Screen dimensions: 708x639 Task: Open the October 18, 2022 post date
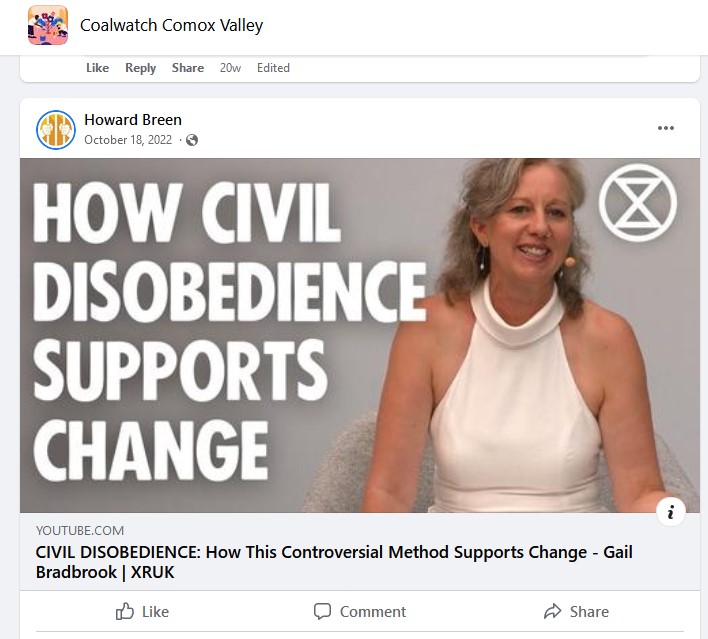click(x=128, y=140)
